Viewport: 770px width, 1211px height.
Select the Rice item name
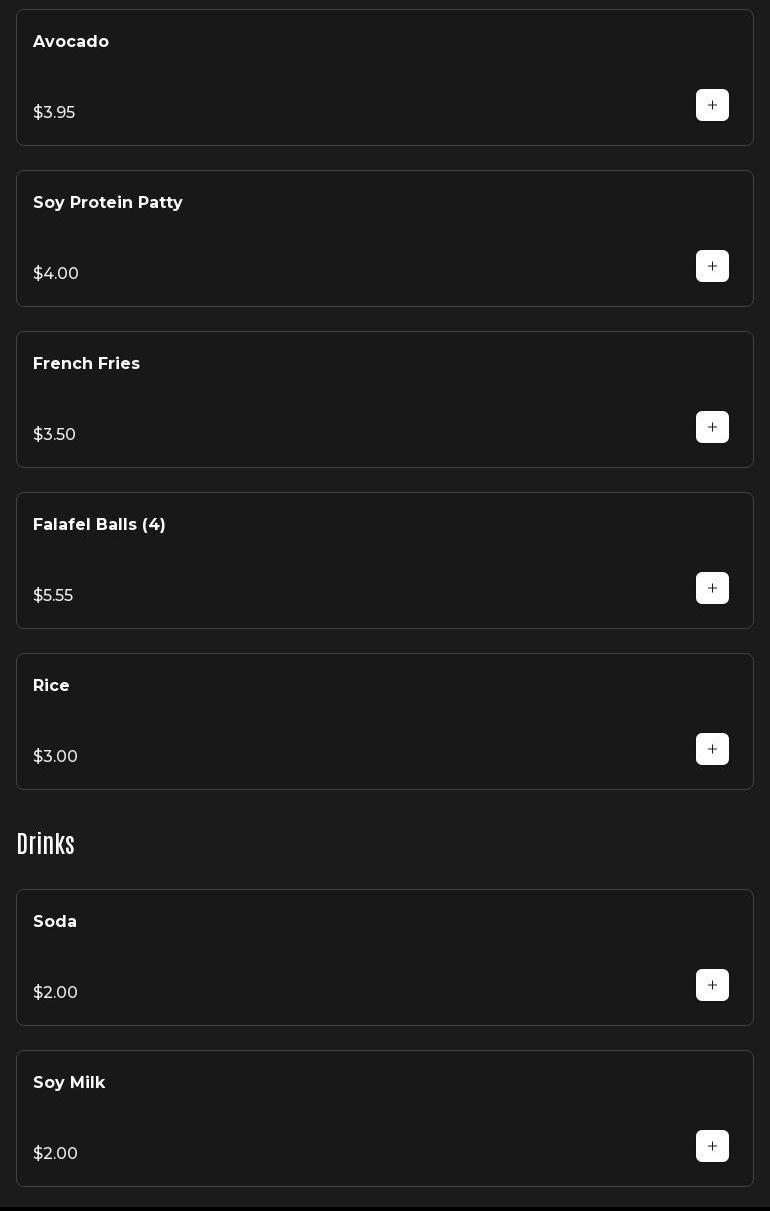pos(51,686)
